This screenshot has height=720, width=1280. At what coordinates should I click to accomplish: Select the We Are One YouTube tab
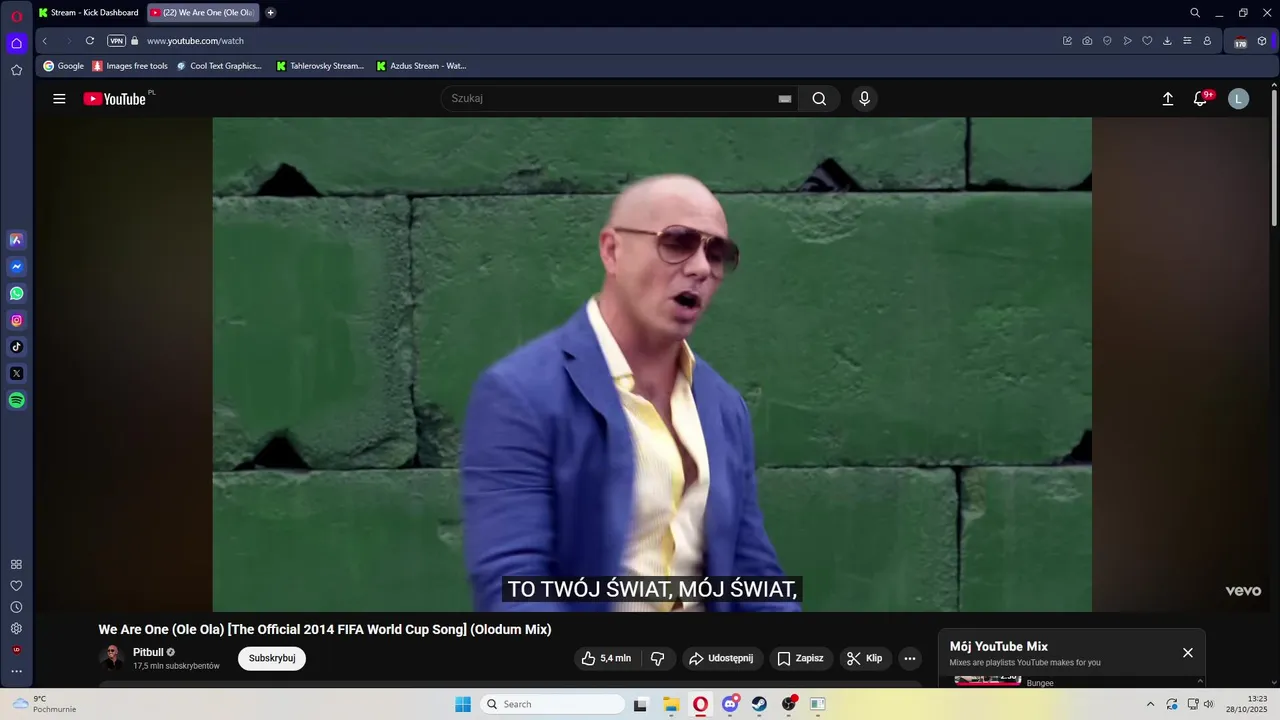203,13
